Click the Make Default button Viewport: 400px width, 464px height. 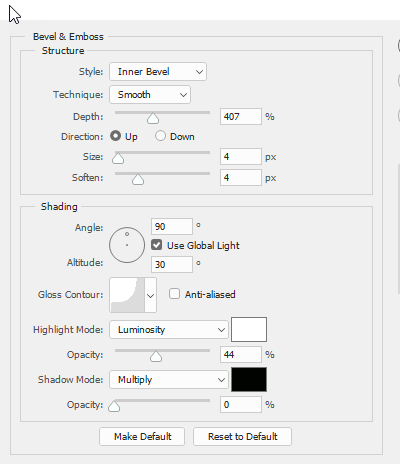142,437
